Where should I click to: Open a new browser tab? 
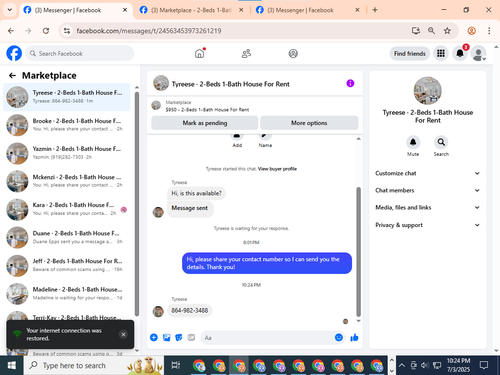[x=375, y=10]
